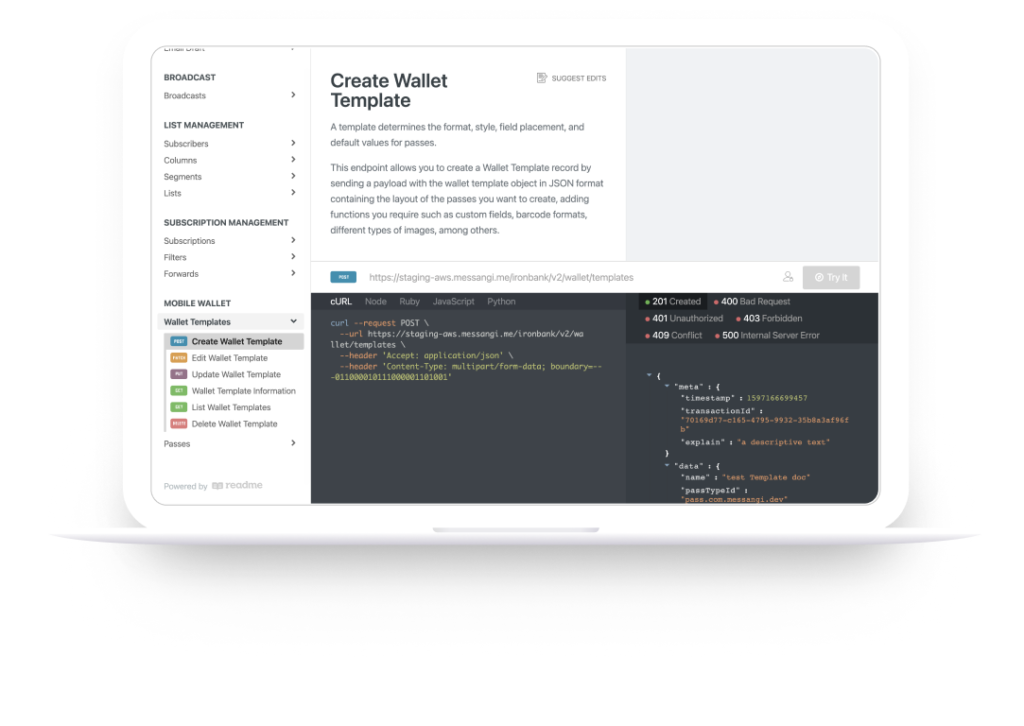Click the readme logo in the sidebar footer
This screenshot has height=726, width=1024.
[x=237, y=486]
